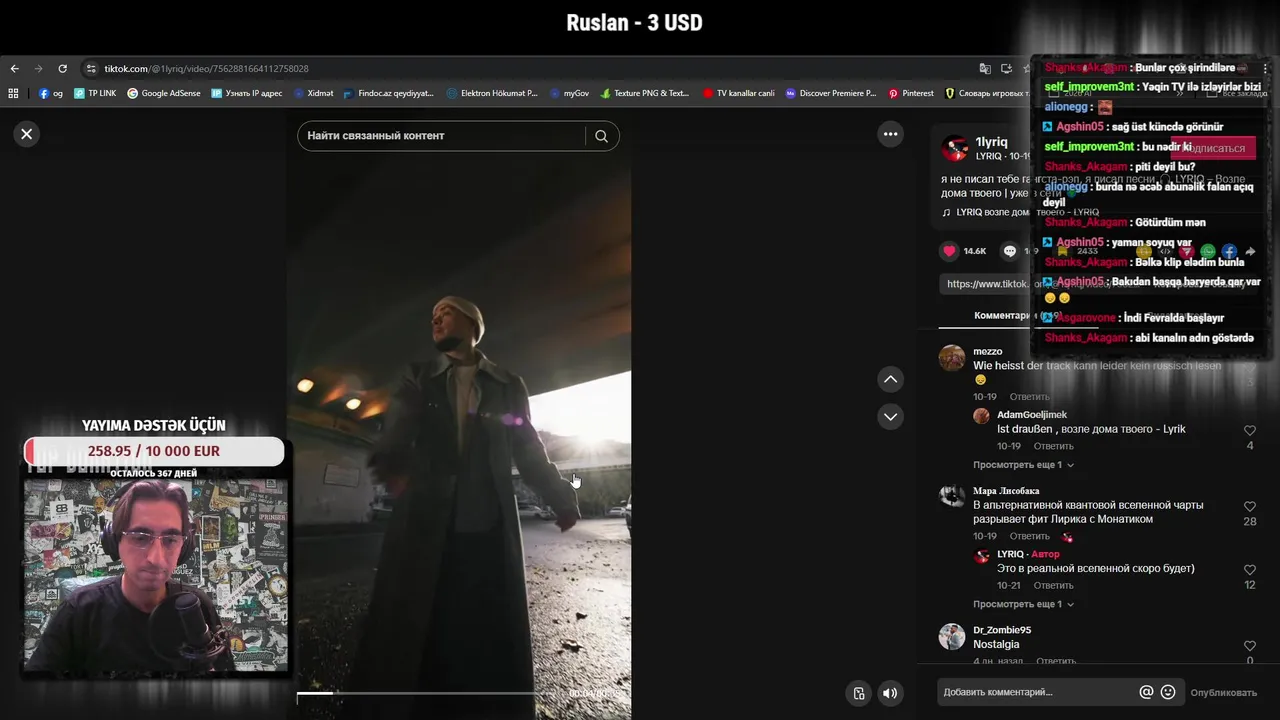Viewport: 1280px width, 720px height.
Task: Open the emoji picker in comment box
Action: coord(1167,692)
